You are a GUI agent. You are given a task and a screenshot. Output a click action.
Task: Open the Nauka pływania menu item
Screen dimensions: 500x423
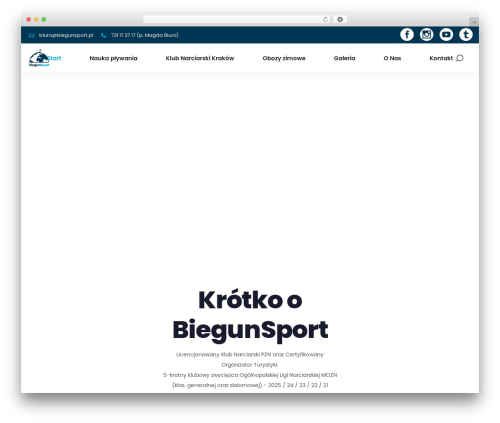pos(113,58)
